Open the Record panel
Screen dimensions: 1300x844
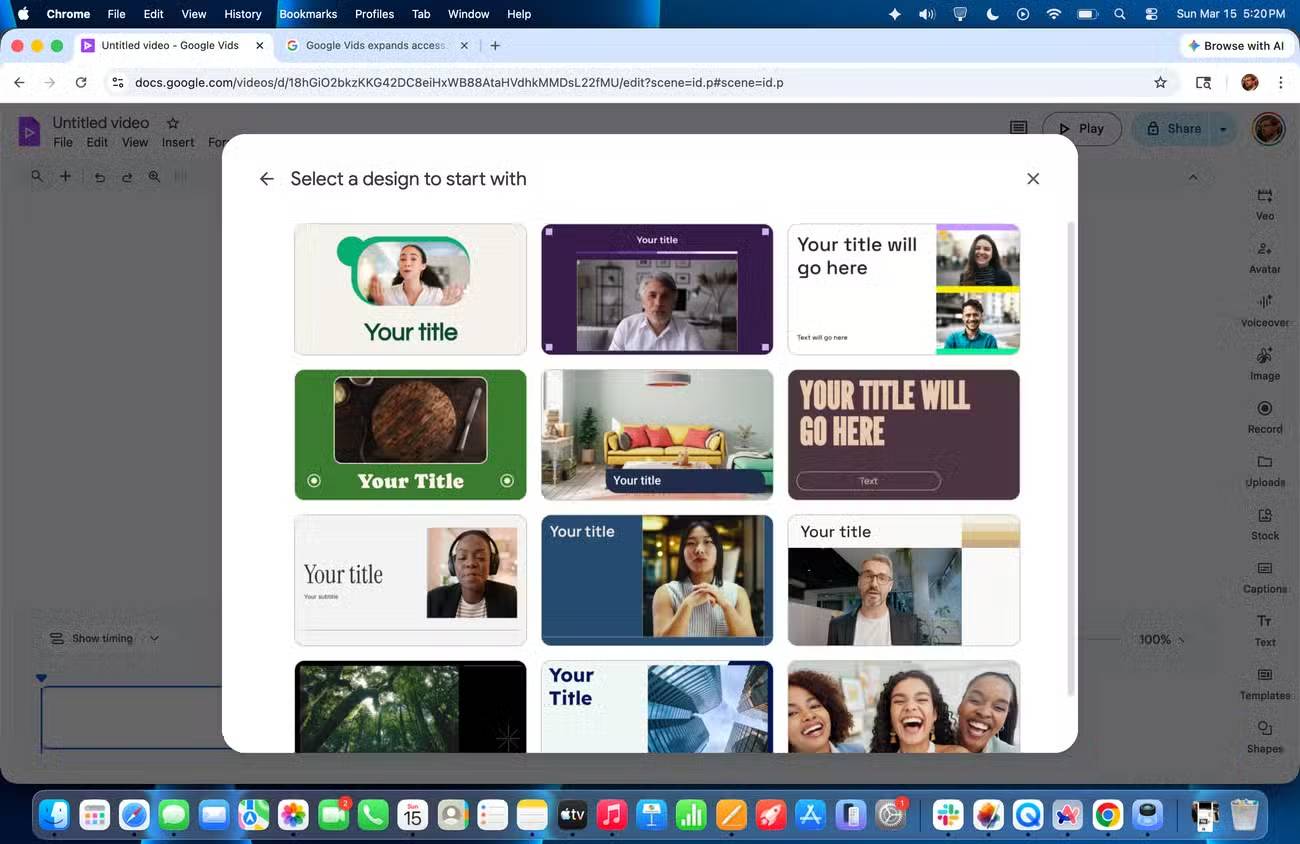point(1264,415)
